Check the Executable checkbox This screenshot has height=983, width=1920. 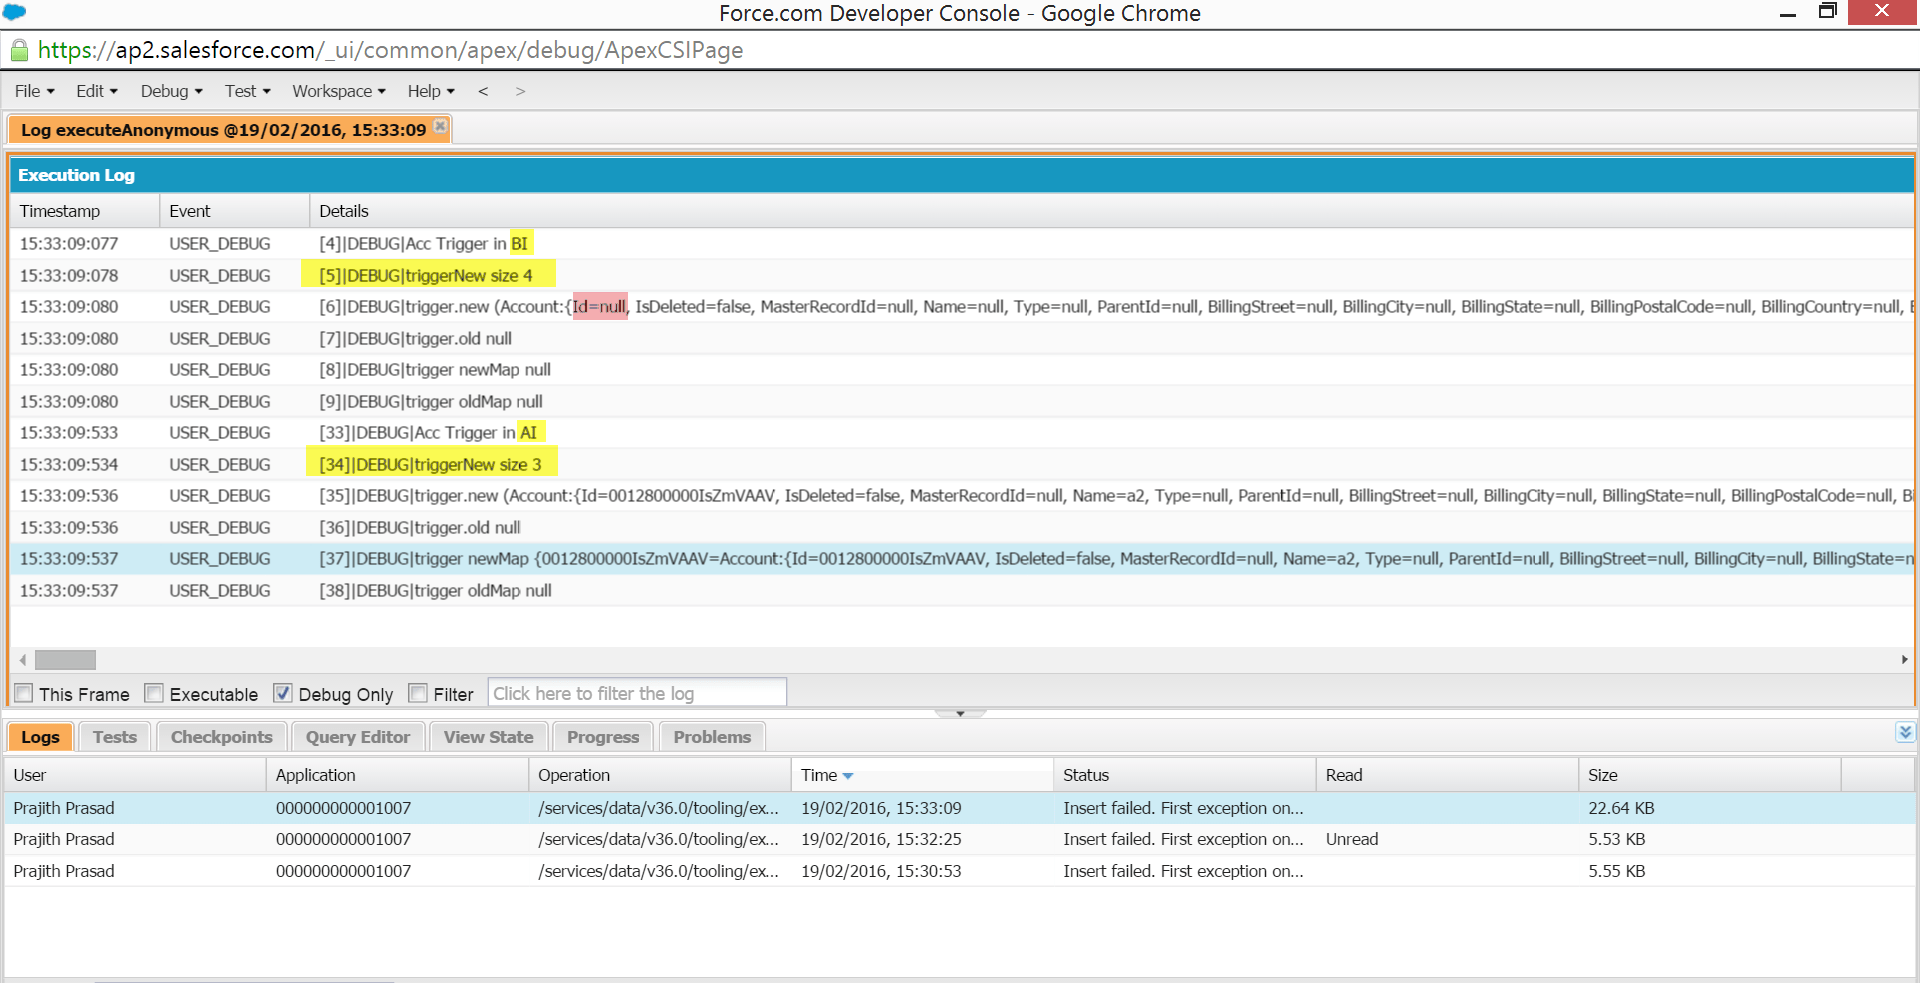[x=154, y=692]
